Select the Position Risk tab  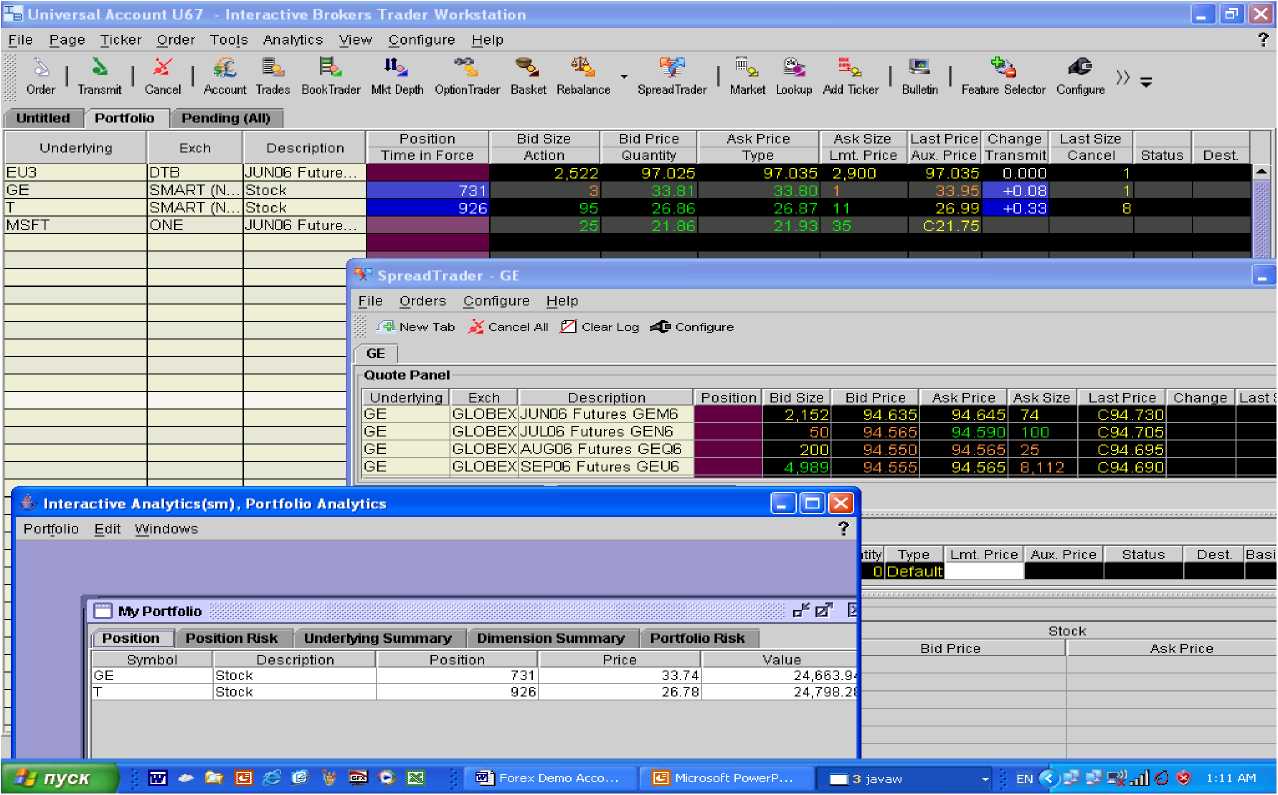[x=232, y=638]
